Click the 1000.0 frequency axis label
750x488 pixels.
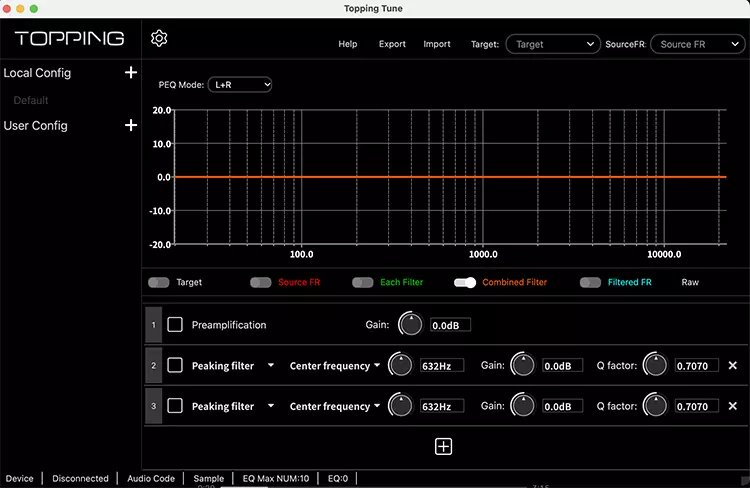pyautogui.click(x=483, y=254)
